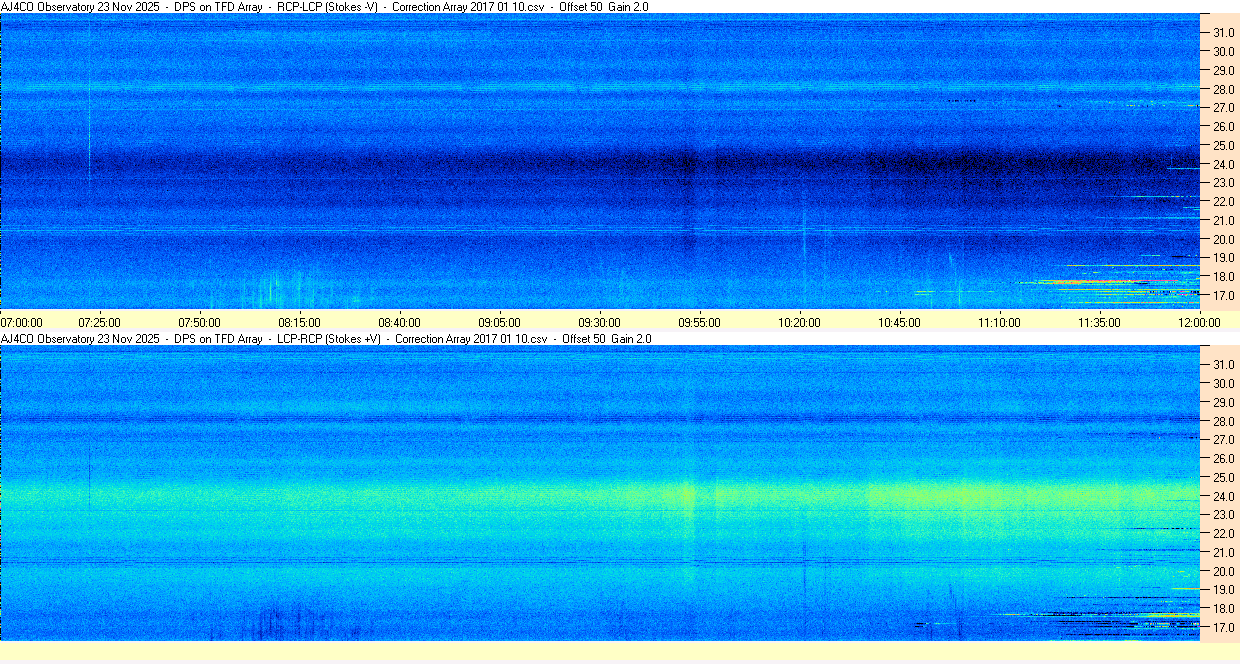
Task: Click 'AJ4CO Observatory 23 Nov 2025' in upper title
Action: 81,7
